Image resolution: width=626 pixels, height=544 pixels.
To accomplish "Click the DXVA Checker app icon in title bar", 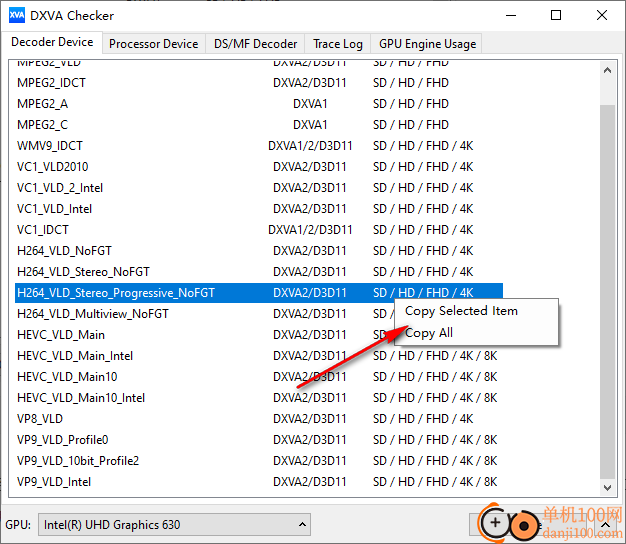I will tap(17, 16).
